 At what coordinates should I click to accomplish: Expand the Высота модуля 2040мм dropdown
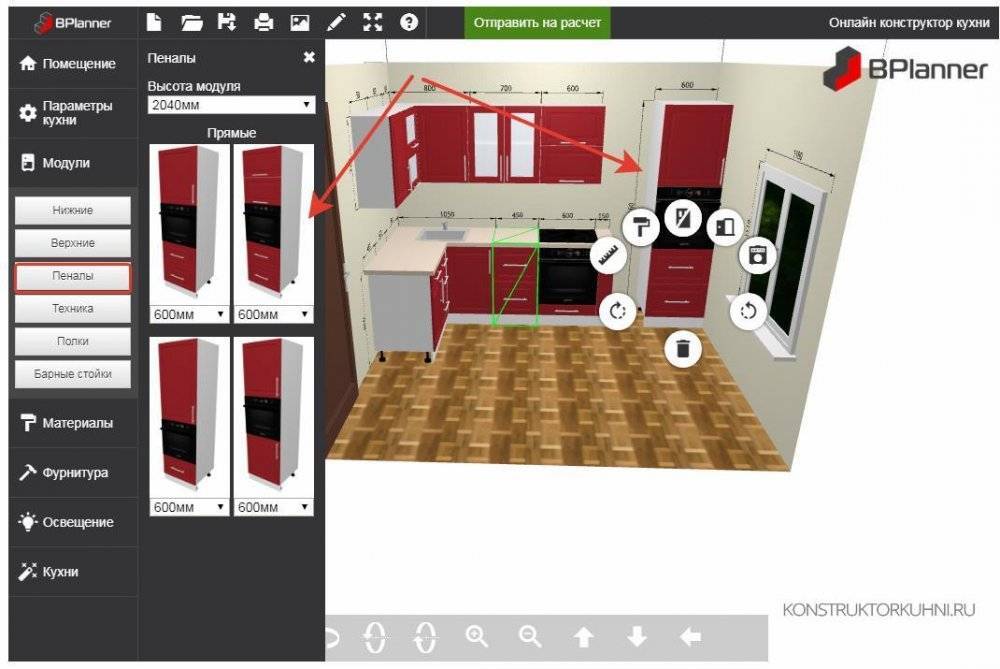(231, 105)
